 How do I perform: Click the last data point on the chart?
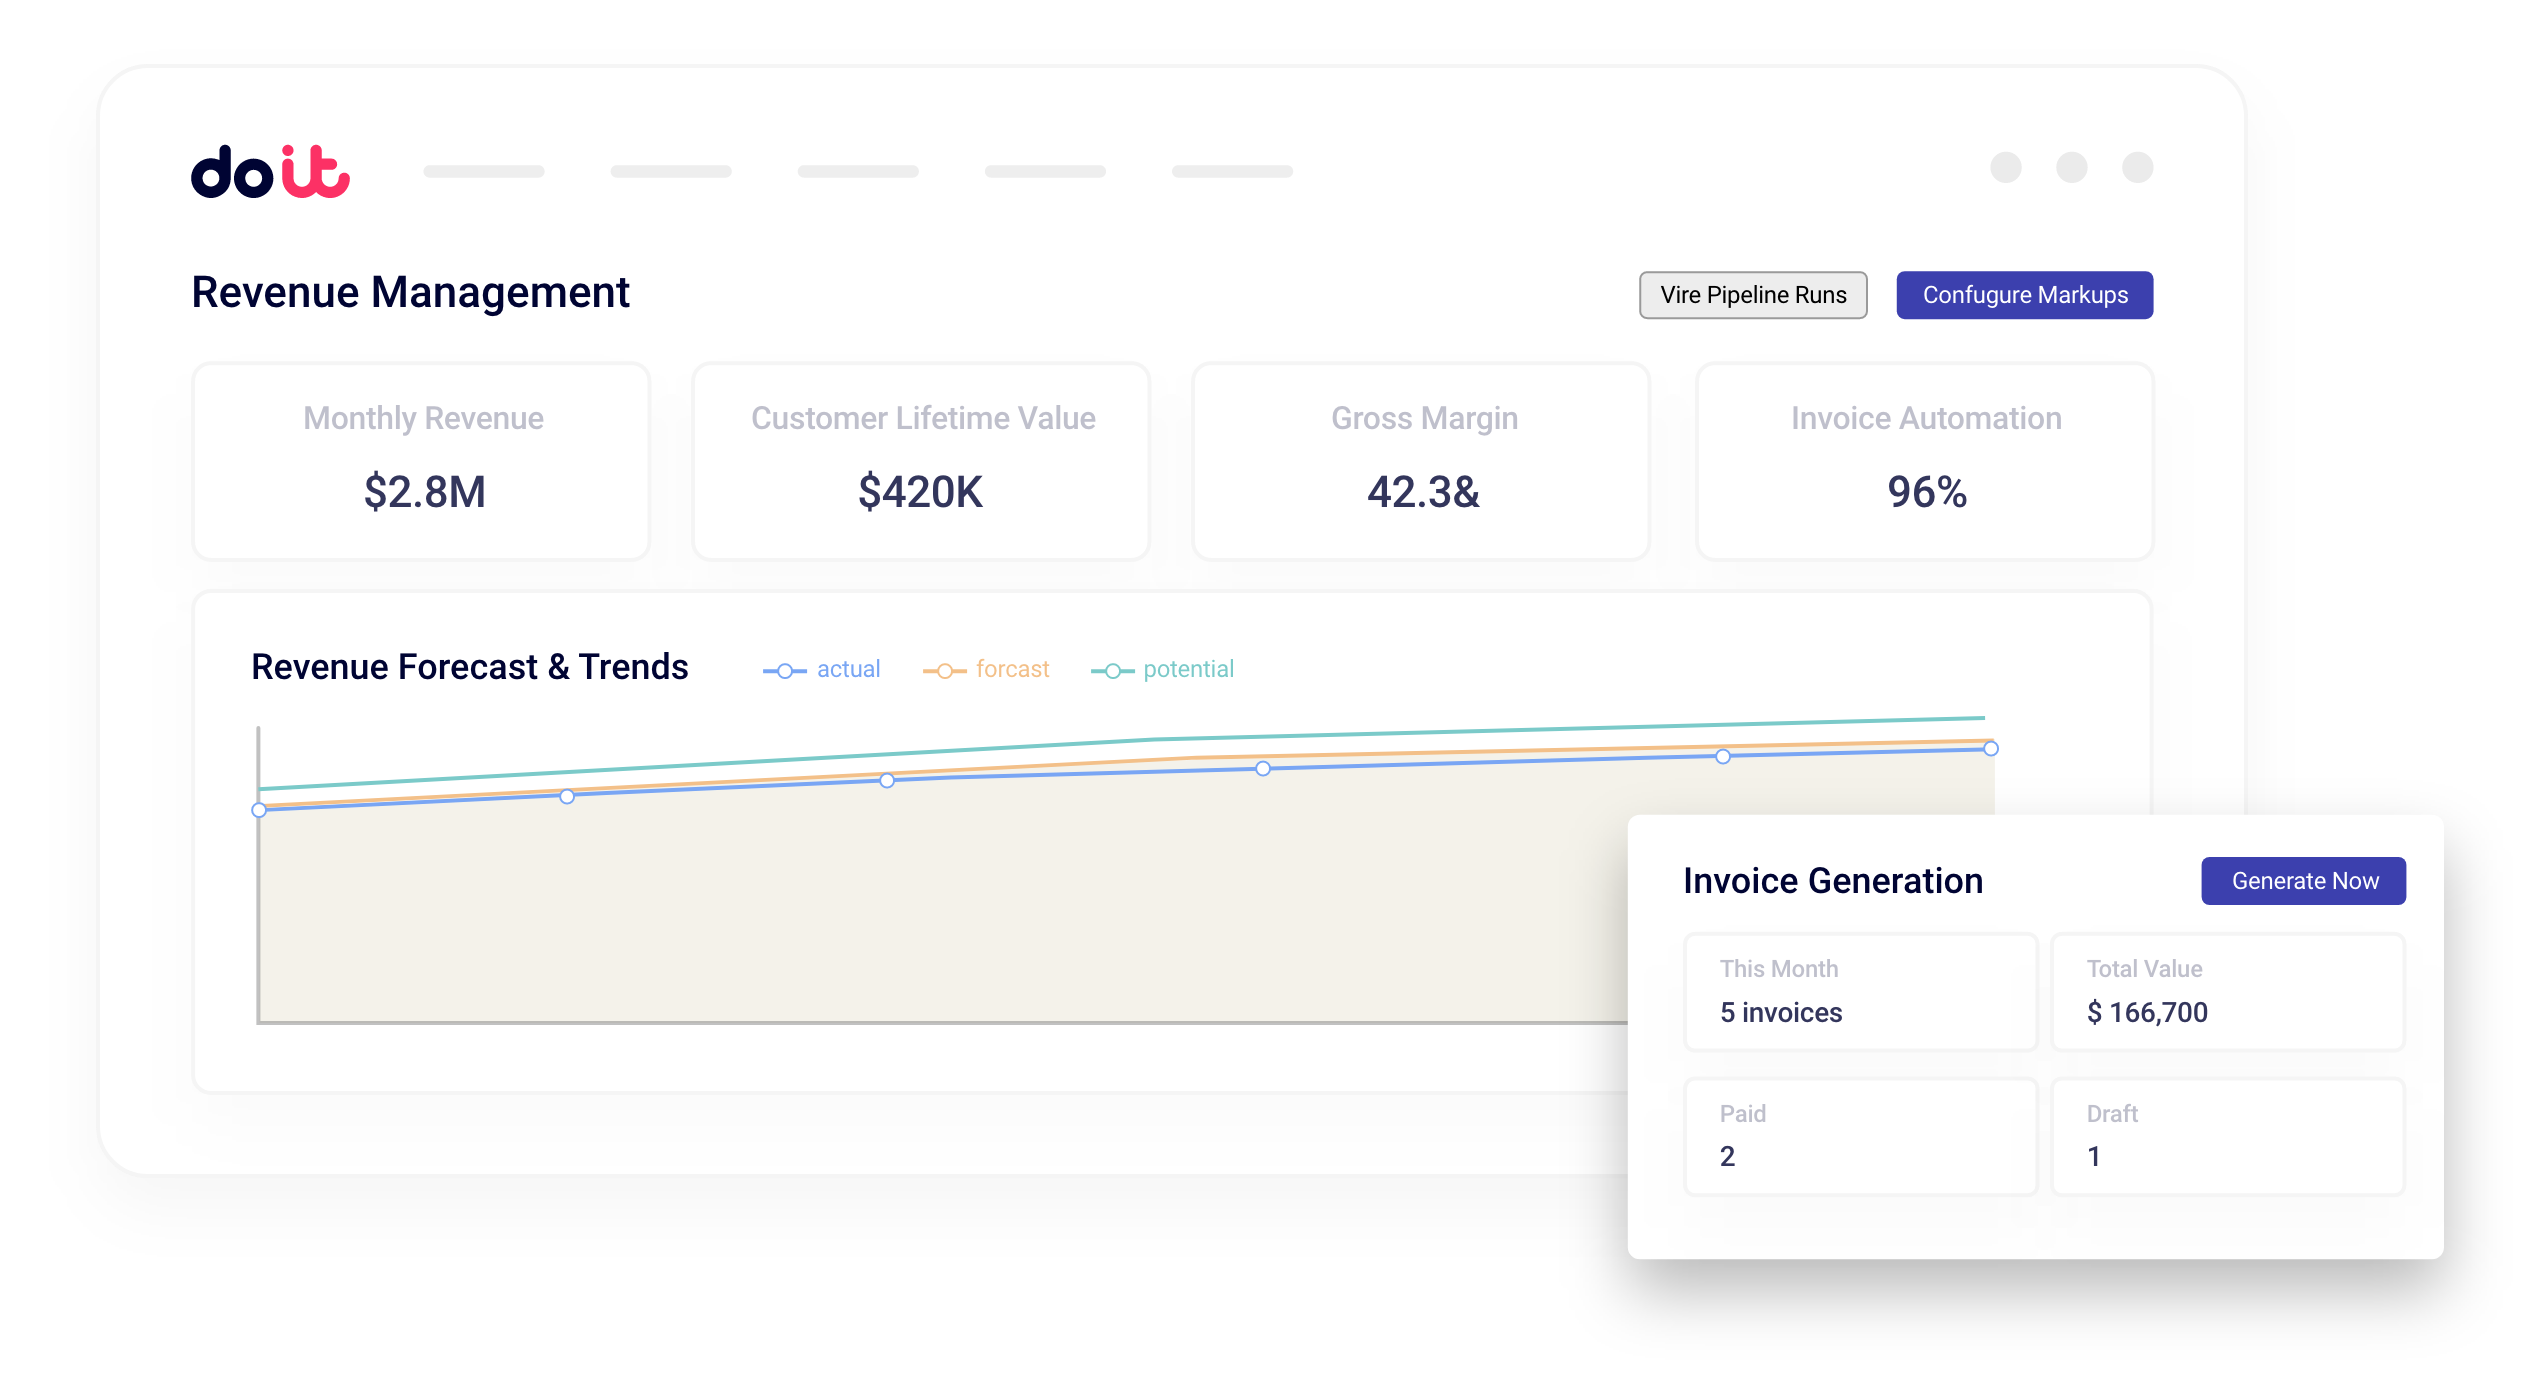point(1991,748)
